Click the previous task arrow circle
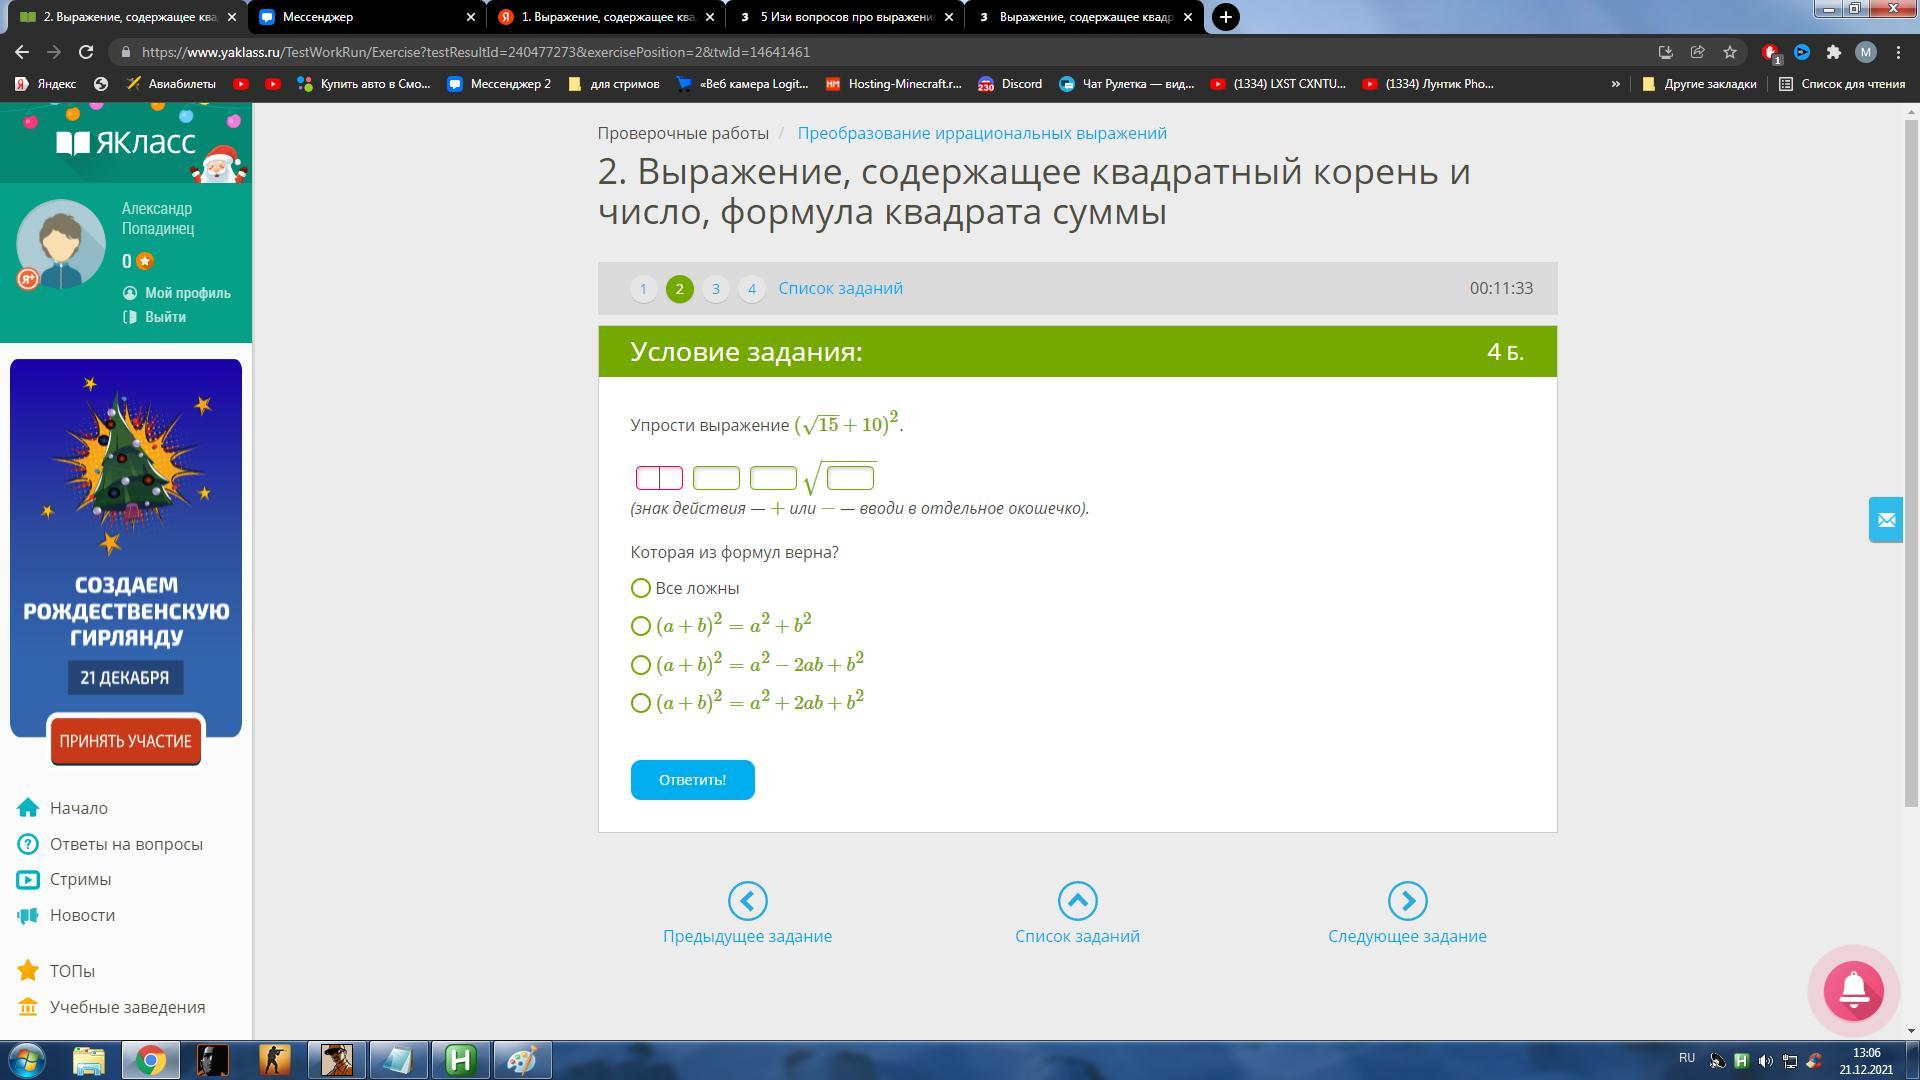The height and width of the screenshot is (1080, 1920). click(x=747, y=901)
